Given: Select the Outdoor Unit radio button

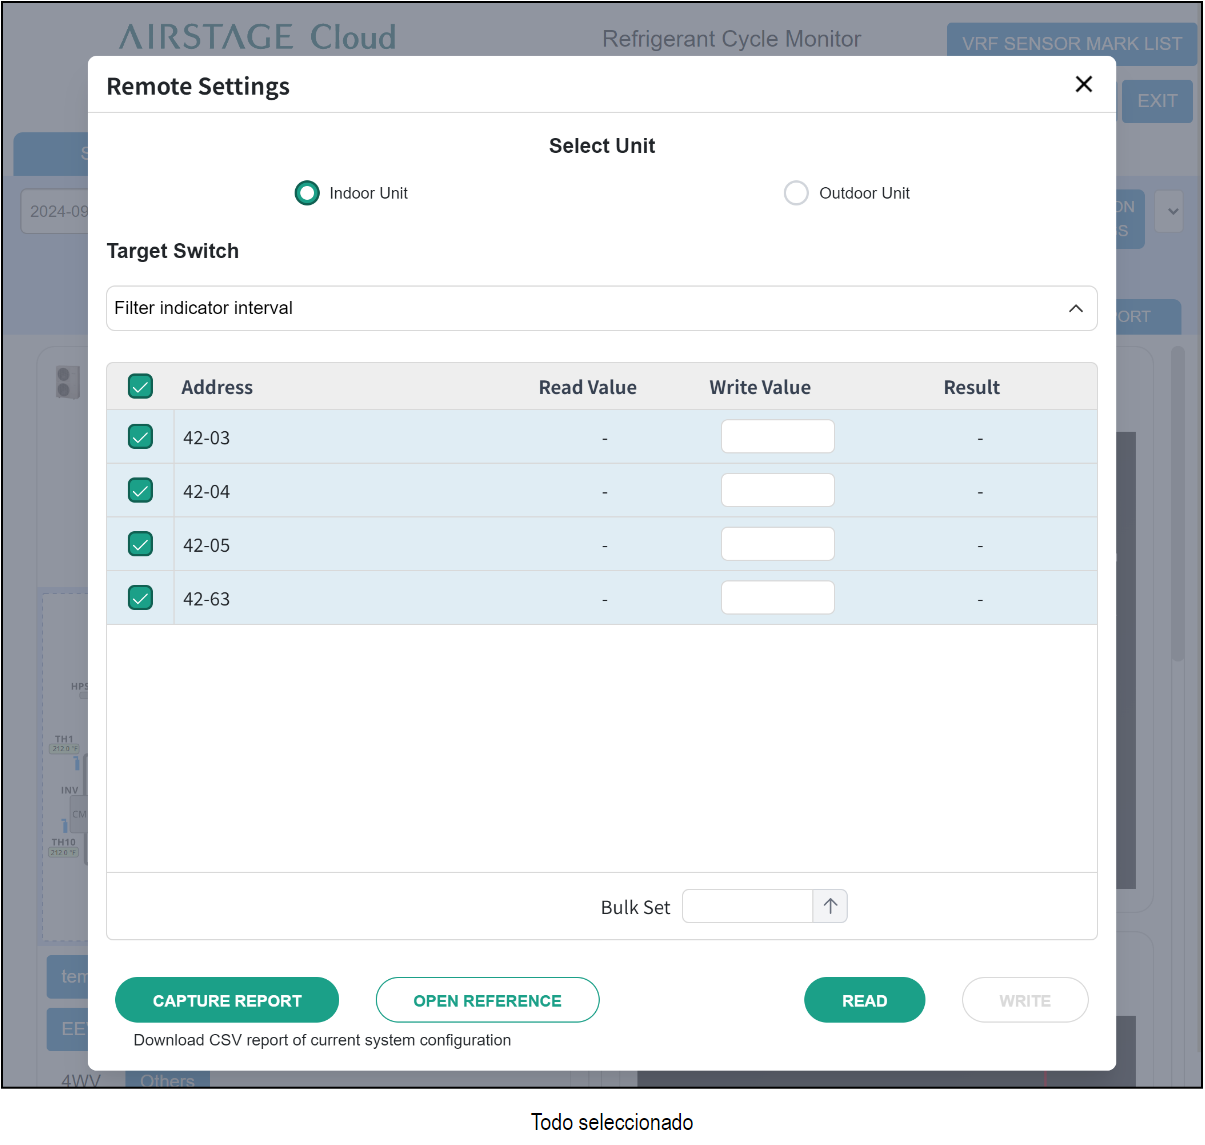Looking at the screenshot, I should [x=796, y=193].
